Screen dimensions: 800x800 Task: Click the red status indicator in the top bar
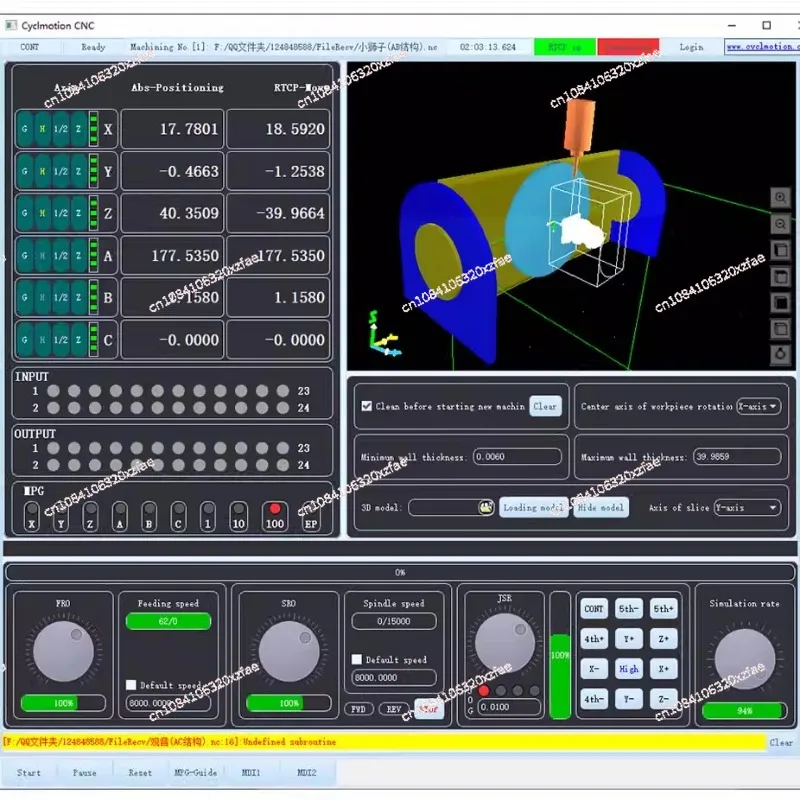(x=628, y=47)
